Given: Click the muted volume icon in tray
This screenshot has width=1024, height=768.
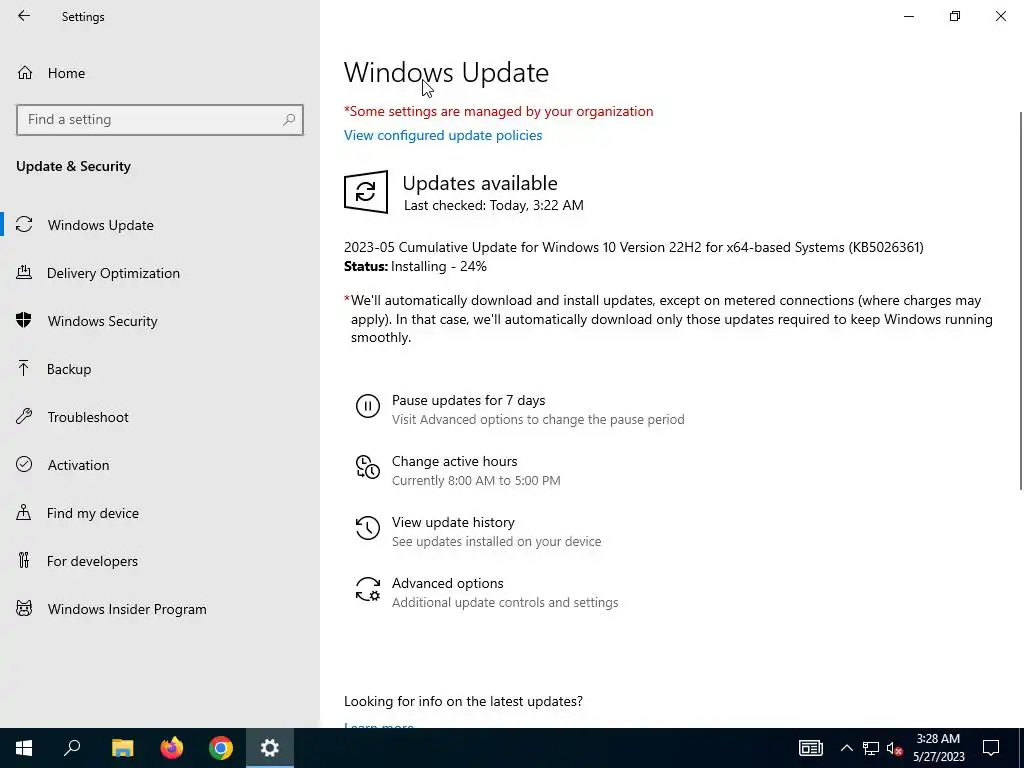Looking at the screenshot, I should [895, 748].
